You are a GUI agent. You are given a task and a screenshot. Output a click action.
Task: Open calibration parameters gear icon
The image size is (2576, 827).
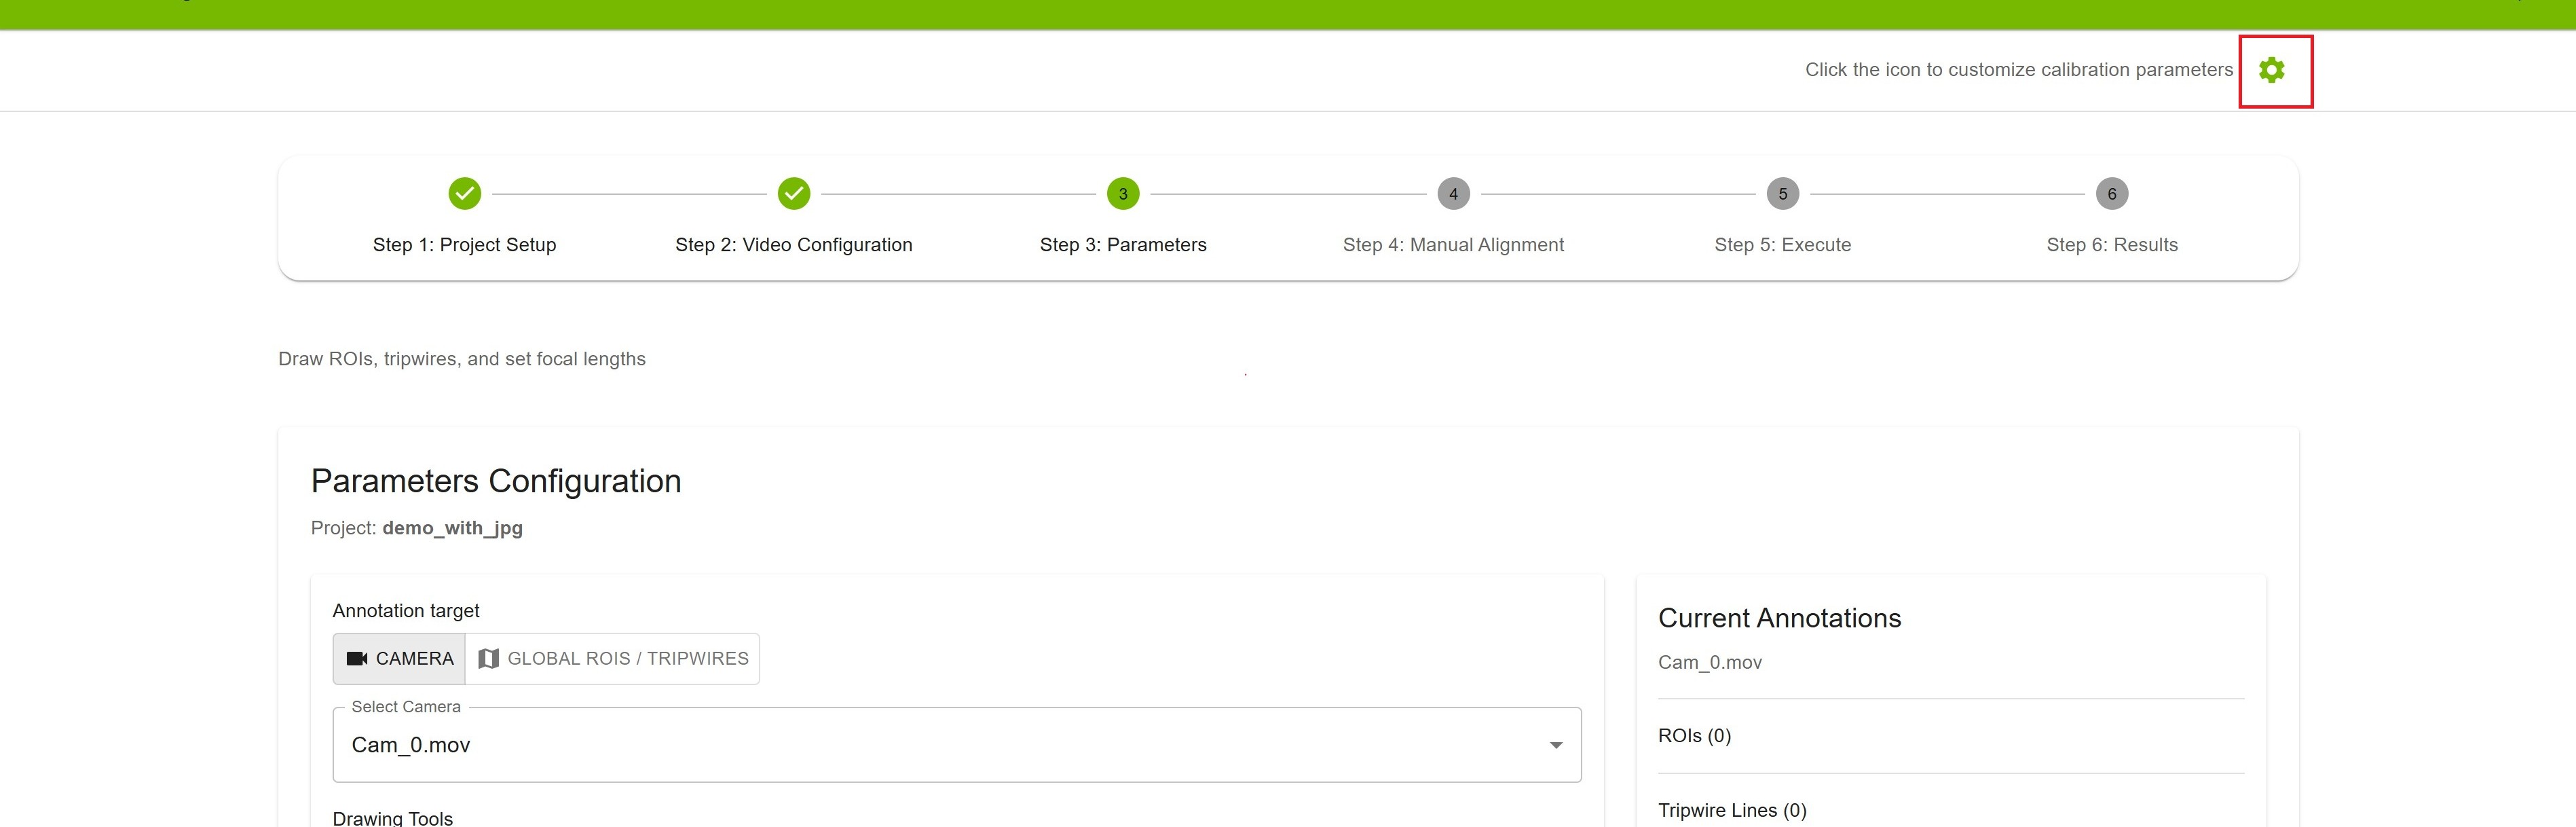(2271, 70)
